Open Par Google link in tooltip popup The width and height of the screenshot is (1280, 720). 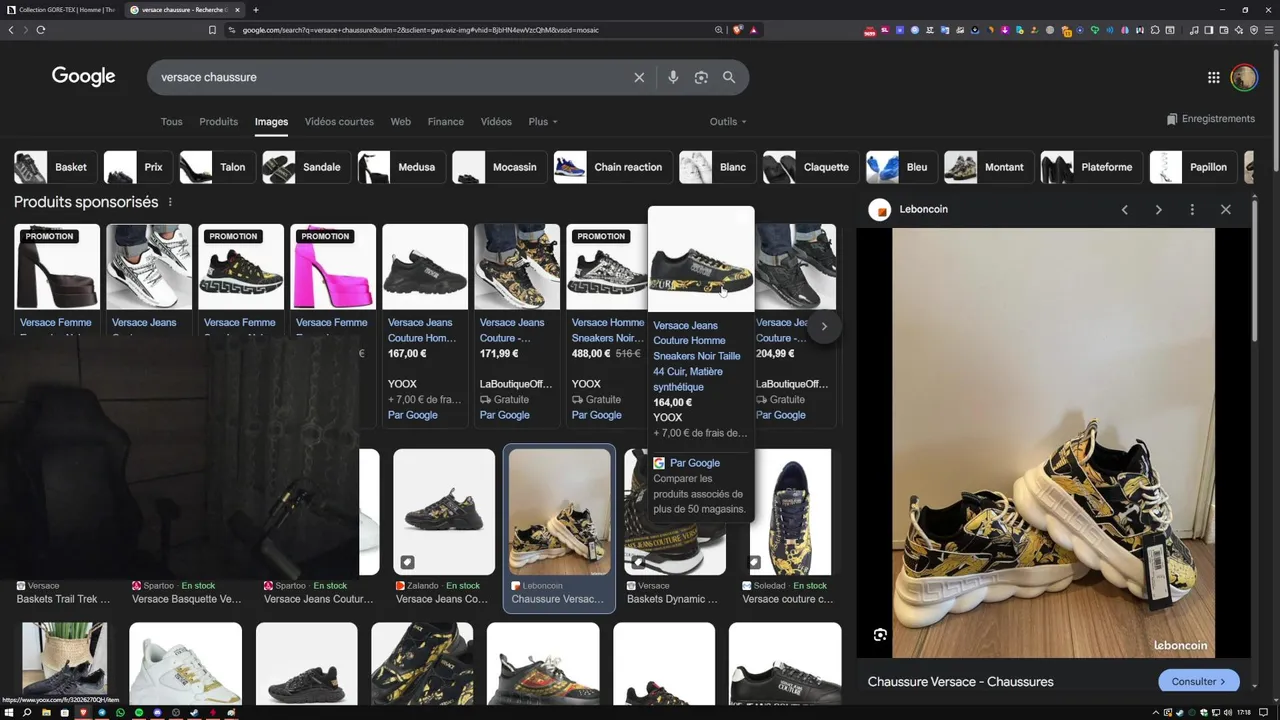coord(695,463)
